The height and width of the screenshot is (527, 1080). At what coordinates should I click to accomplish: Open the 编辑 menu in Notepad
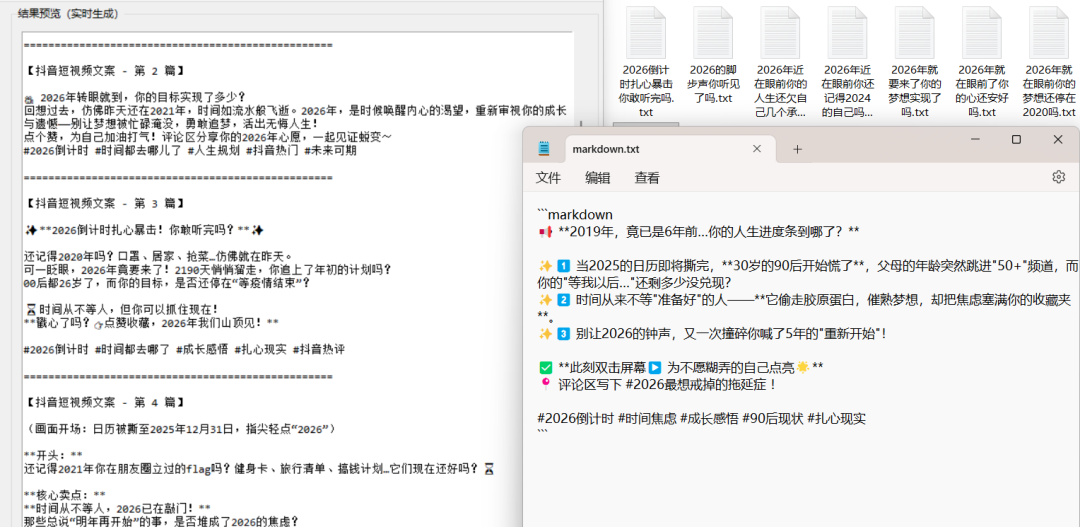pyautogui.click(x=598, y=178)
